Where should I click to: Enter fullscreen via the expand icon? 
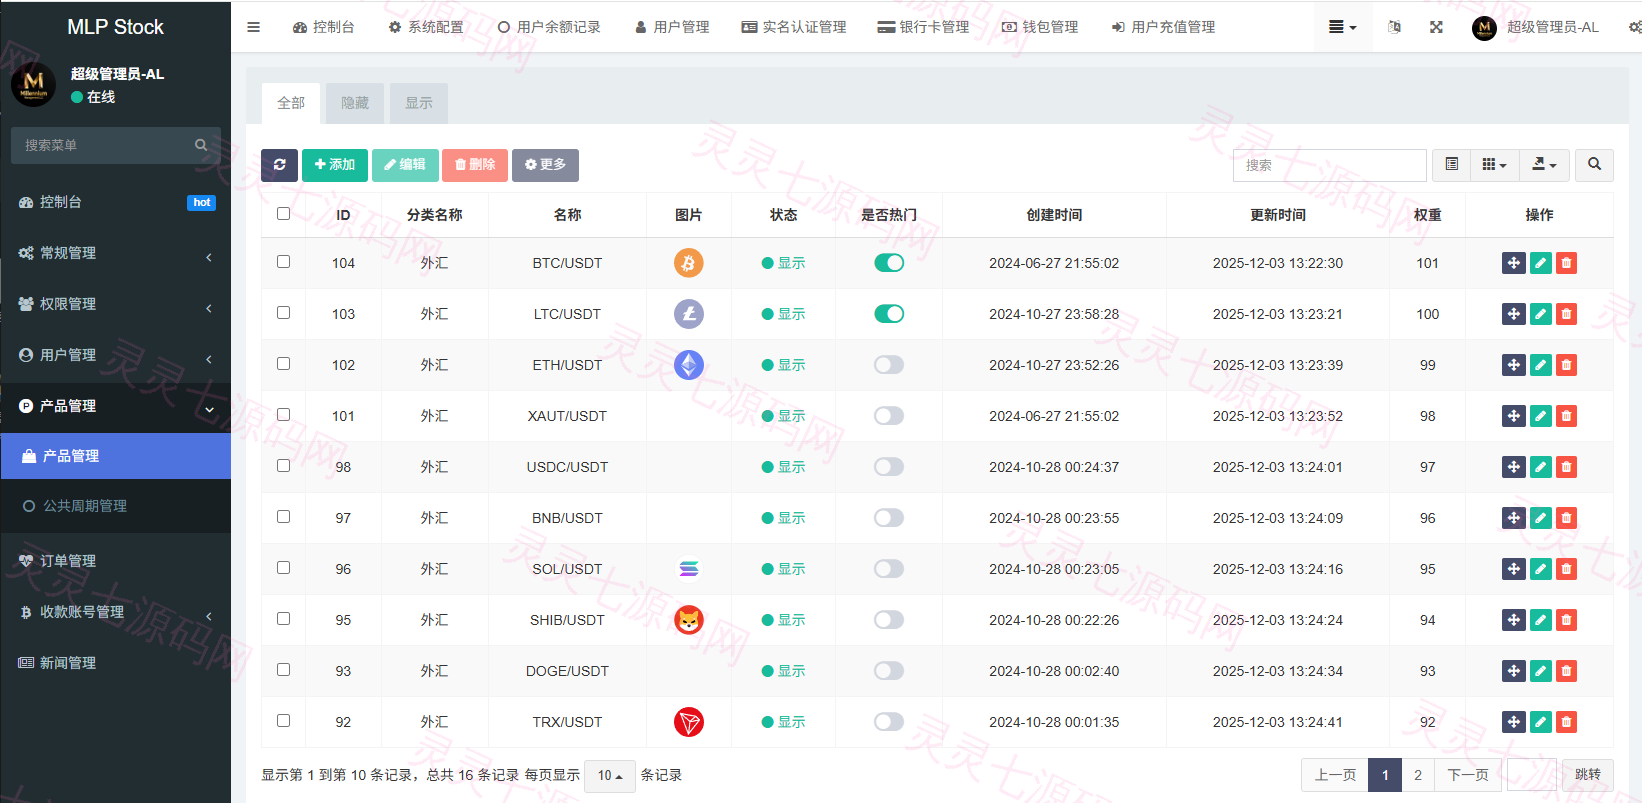click(x=1436, y=27)
